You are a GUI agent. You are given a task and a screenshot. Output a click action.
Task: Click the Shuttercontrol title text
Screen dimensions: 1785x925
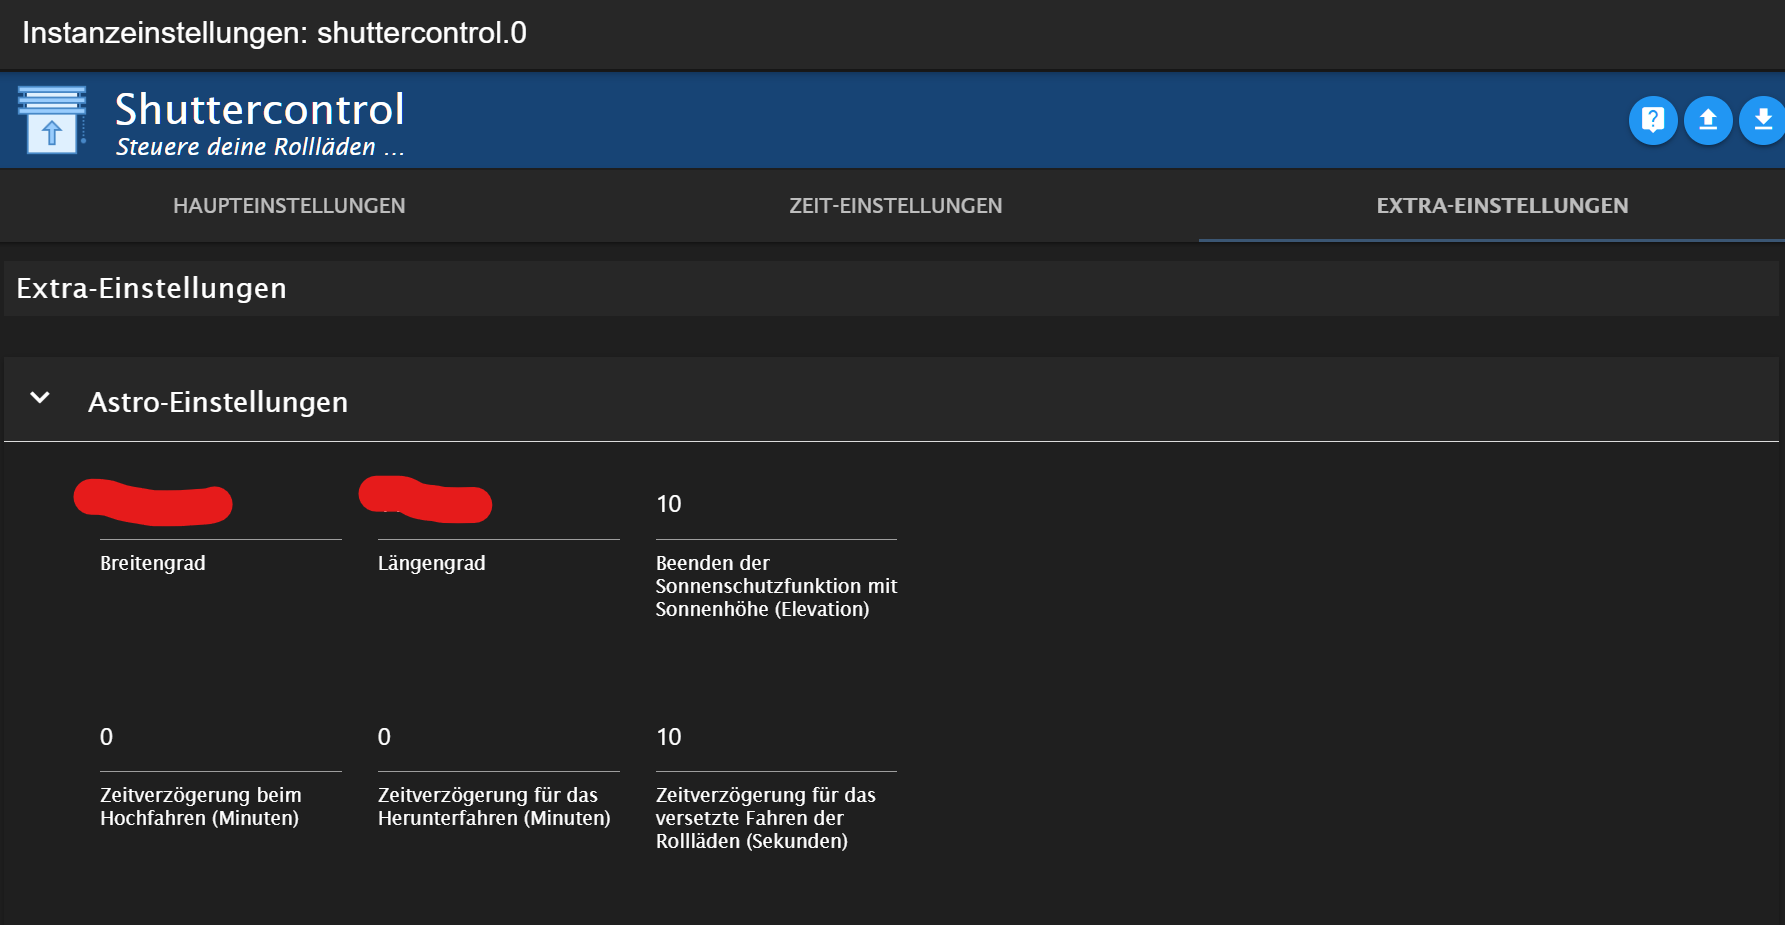coord(260,109)
